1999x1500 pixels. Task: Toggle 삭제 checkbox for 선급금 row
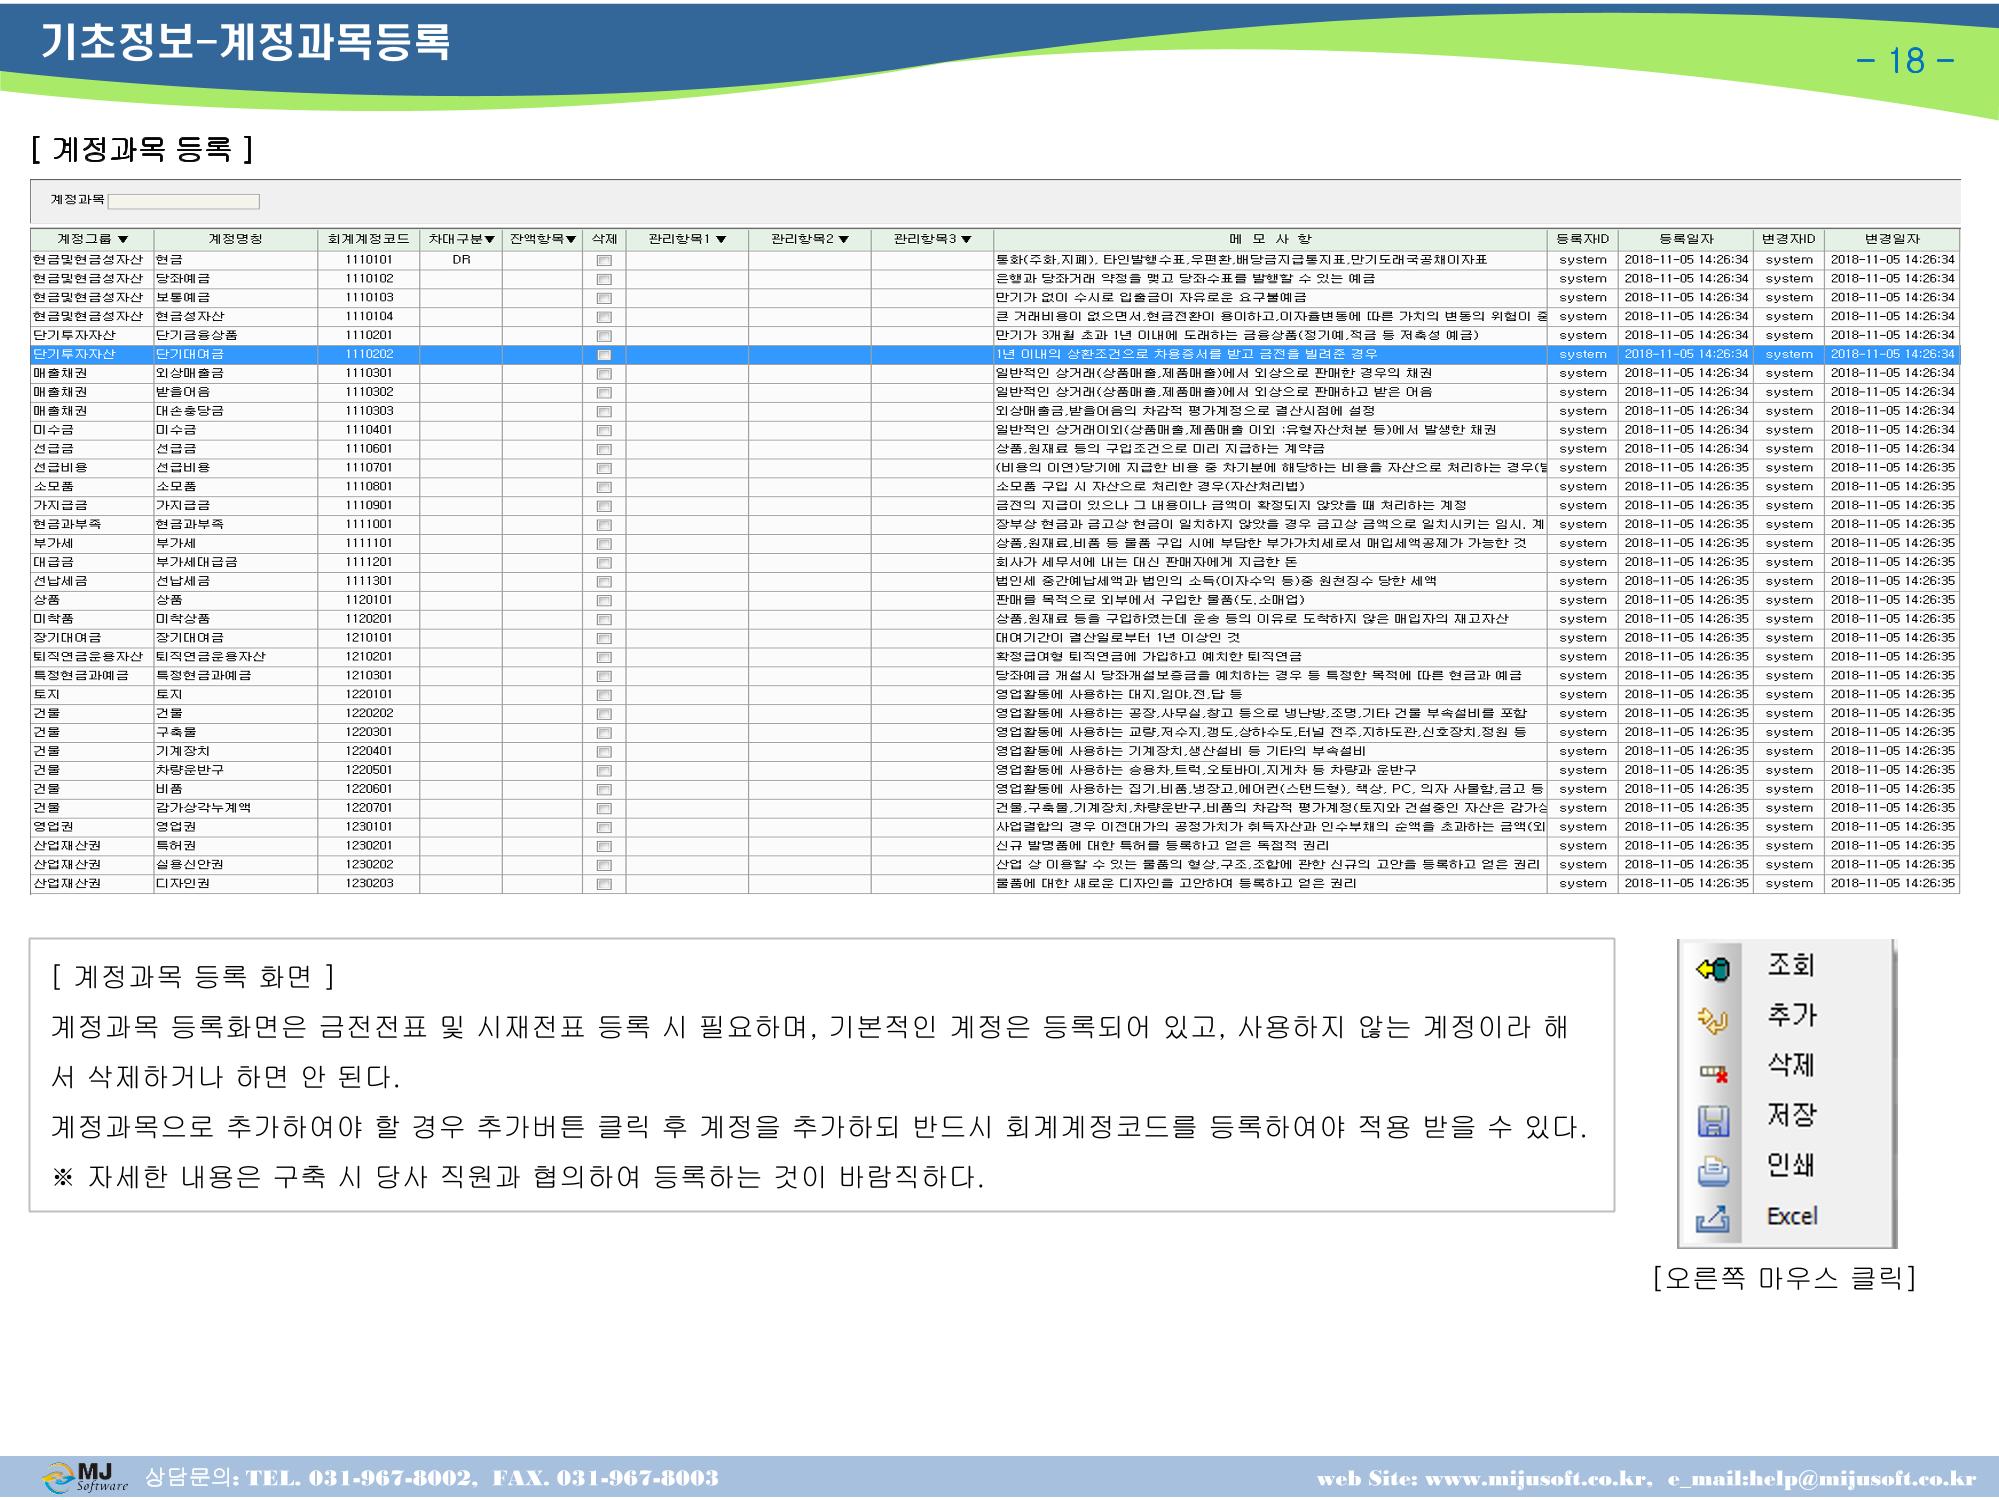(604, 449)
